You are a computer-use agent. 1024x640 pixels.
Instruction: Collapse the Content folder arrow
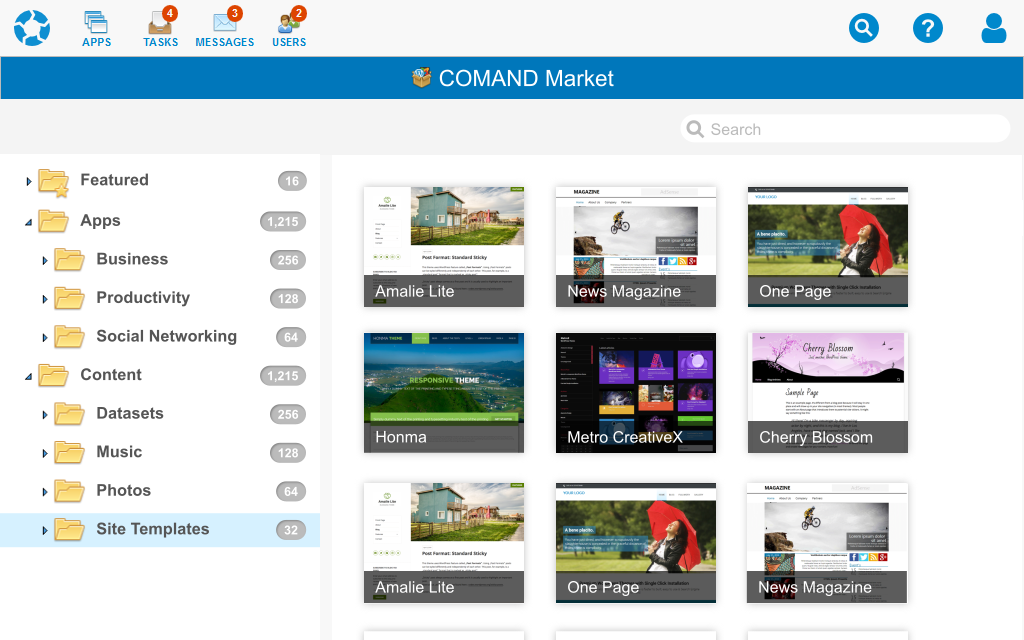28,376
